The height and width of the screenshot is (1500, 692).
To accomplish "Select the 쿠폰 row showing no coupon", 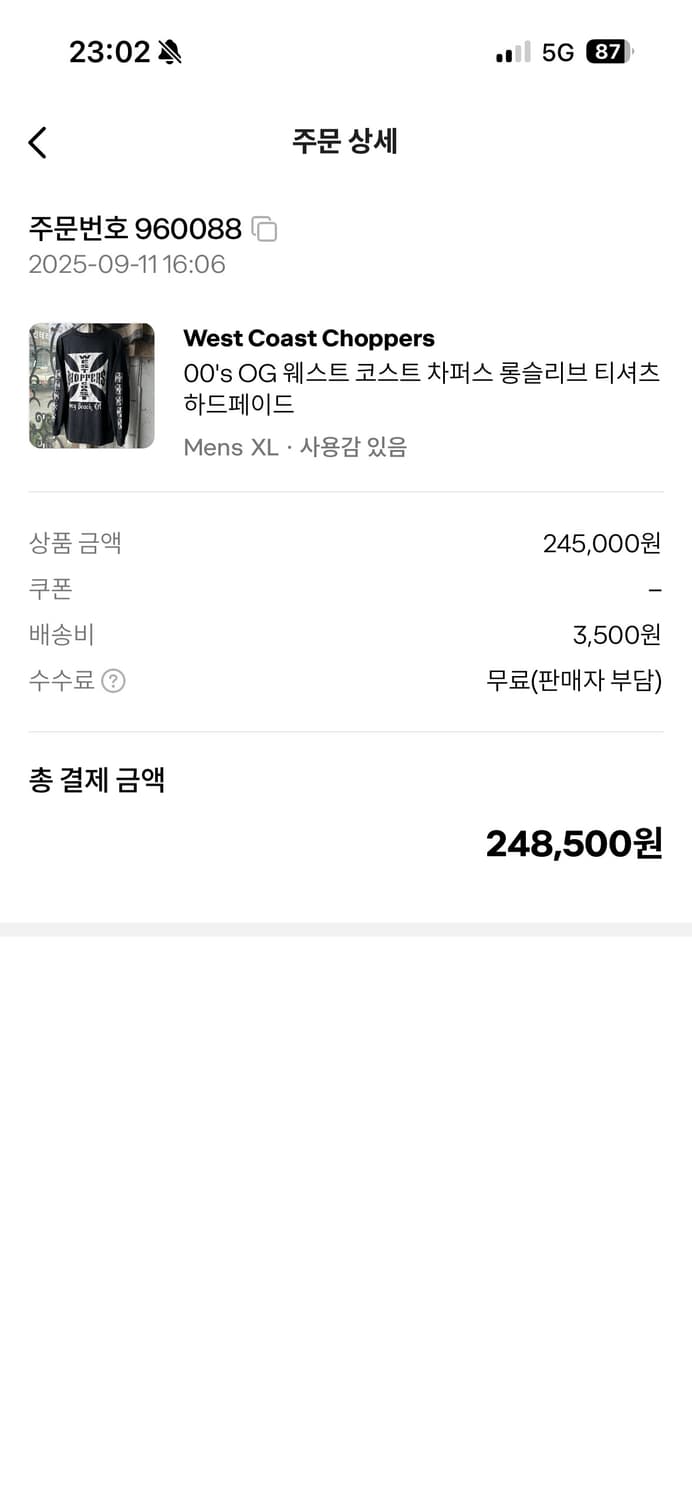I will (x=345, y=589).
